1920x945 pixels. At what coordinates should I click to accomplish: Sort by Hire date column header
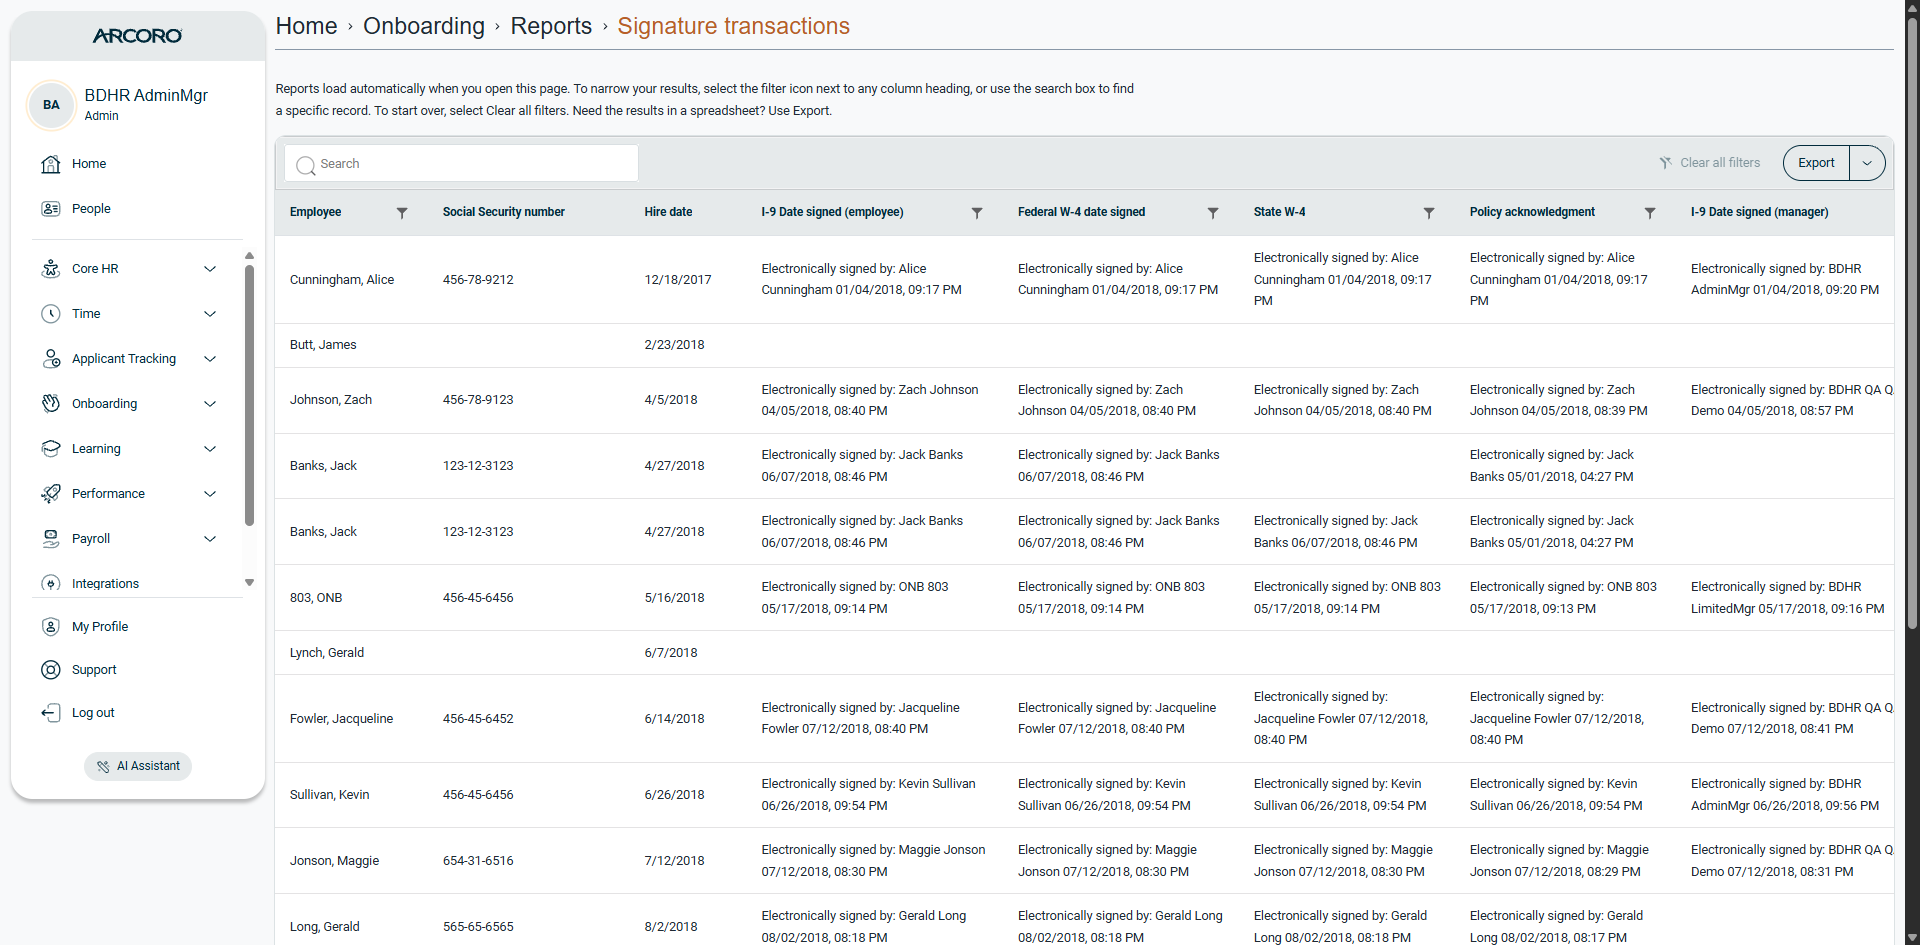click(668, 212)
